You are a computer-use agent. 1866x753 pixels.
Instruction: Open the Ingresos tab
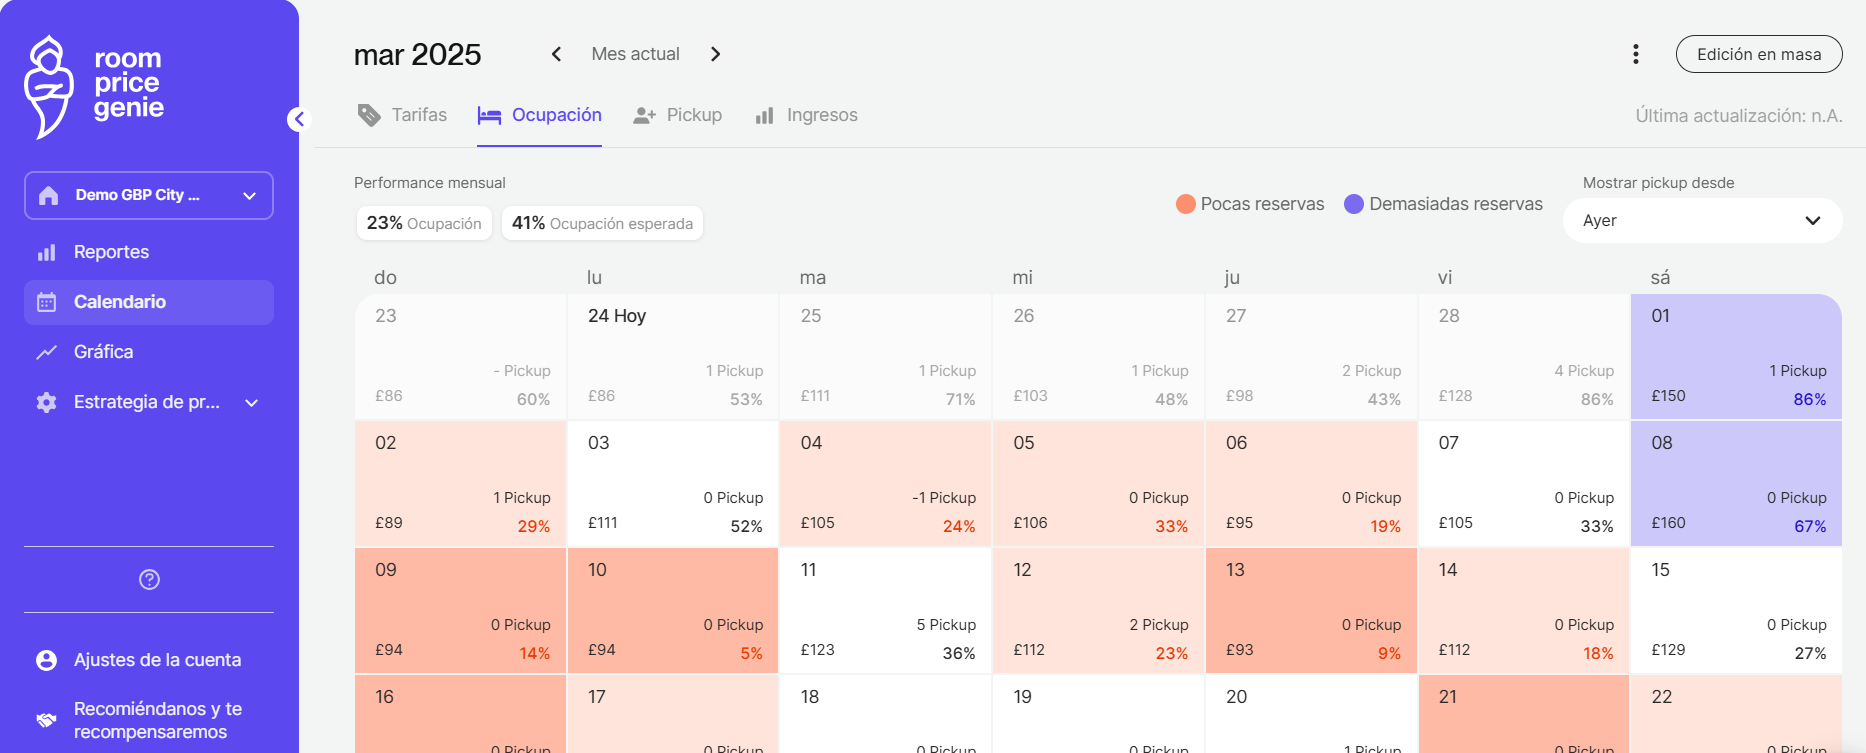tap(806, 115)
